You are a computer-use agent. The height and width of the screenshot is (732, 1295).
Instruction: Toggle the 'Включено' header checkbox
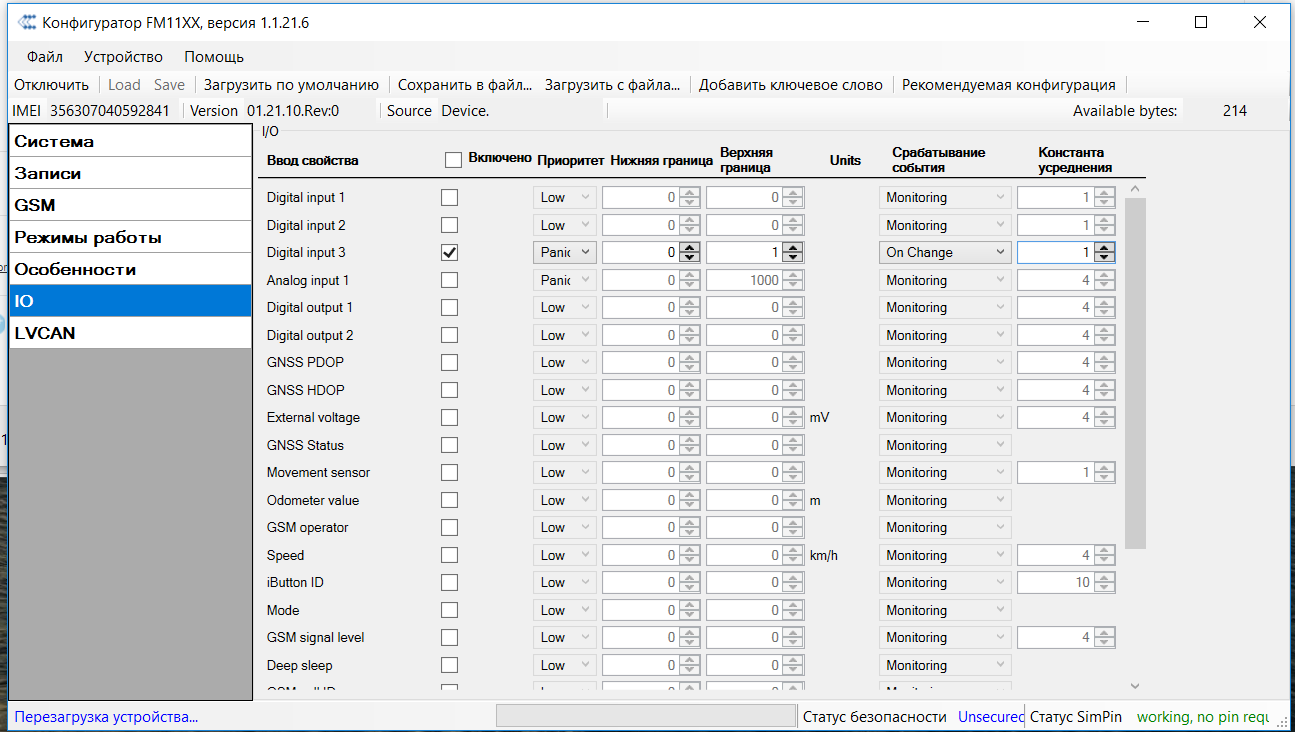453,160
